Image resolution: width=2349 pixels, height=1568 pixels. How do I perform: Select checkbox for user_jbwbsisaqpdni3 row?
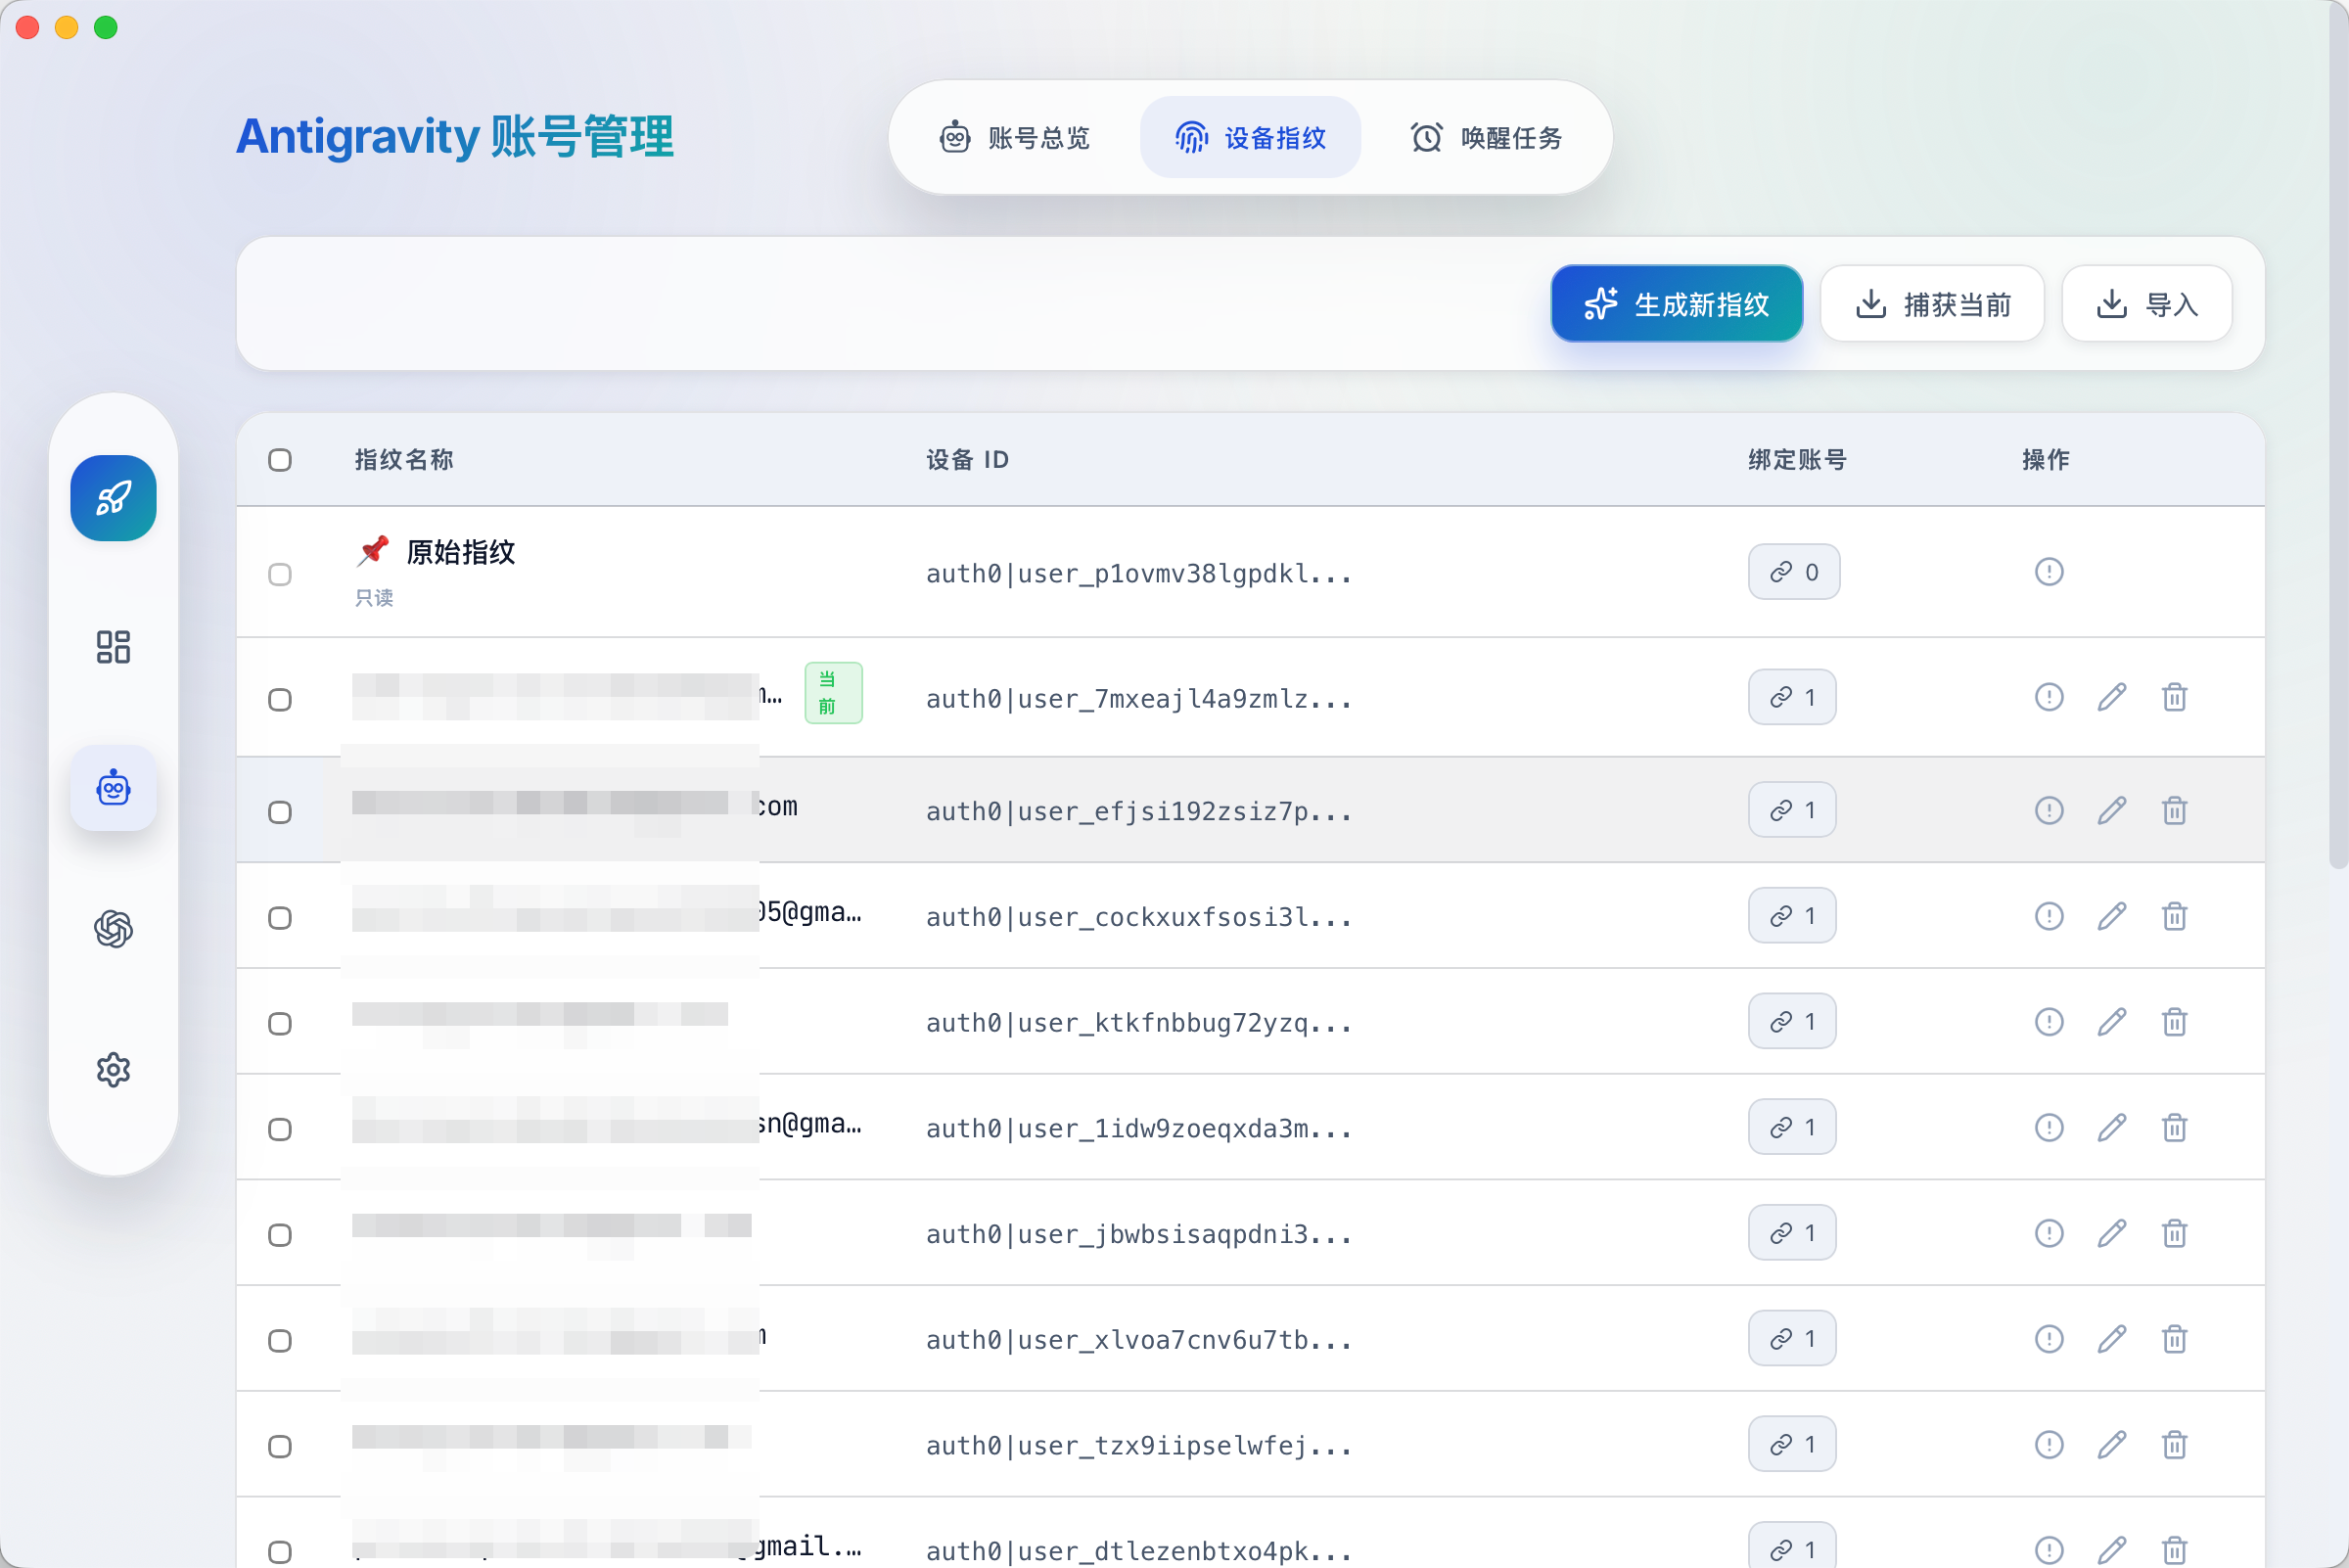280,1235
